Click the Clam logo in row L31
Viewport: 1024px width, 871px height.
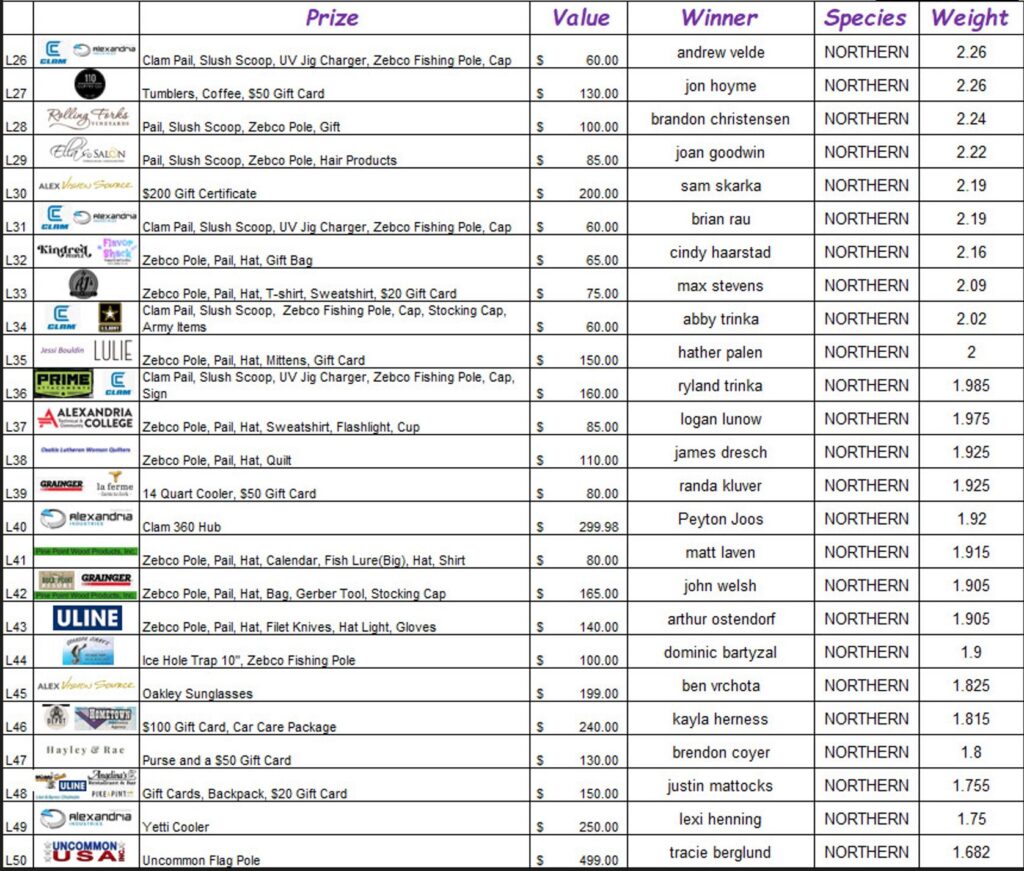54,218
